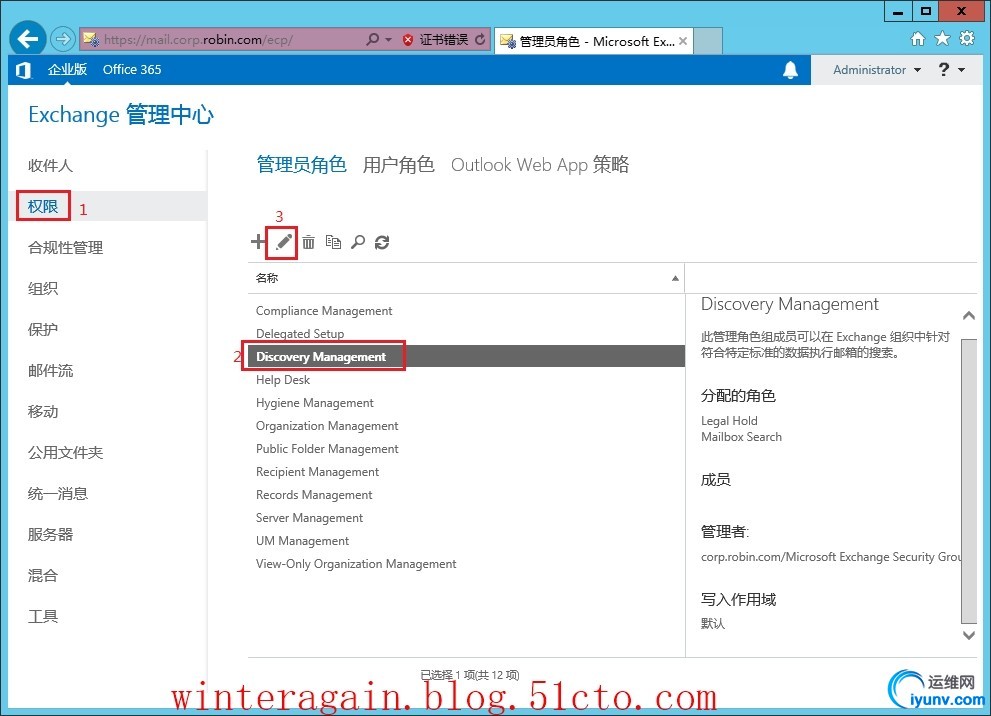Open the 合规性管理 navigation section
The image size is (991, 716).
tap(66, 248)
